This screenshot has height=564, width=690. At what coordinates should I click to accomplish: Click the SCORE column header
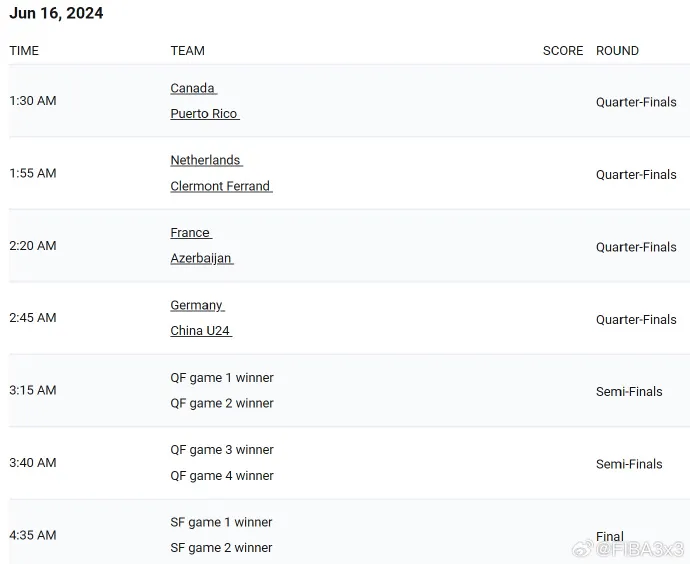562,50
